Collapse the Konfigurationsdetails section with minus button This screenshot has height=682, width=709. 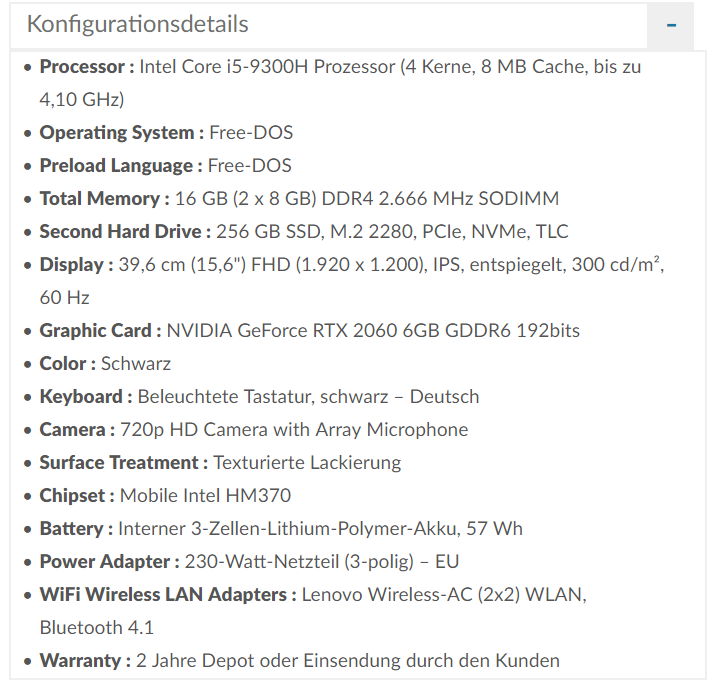(671, 26)
